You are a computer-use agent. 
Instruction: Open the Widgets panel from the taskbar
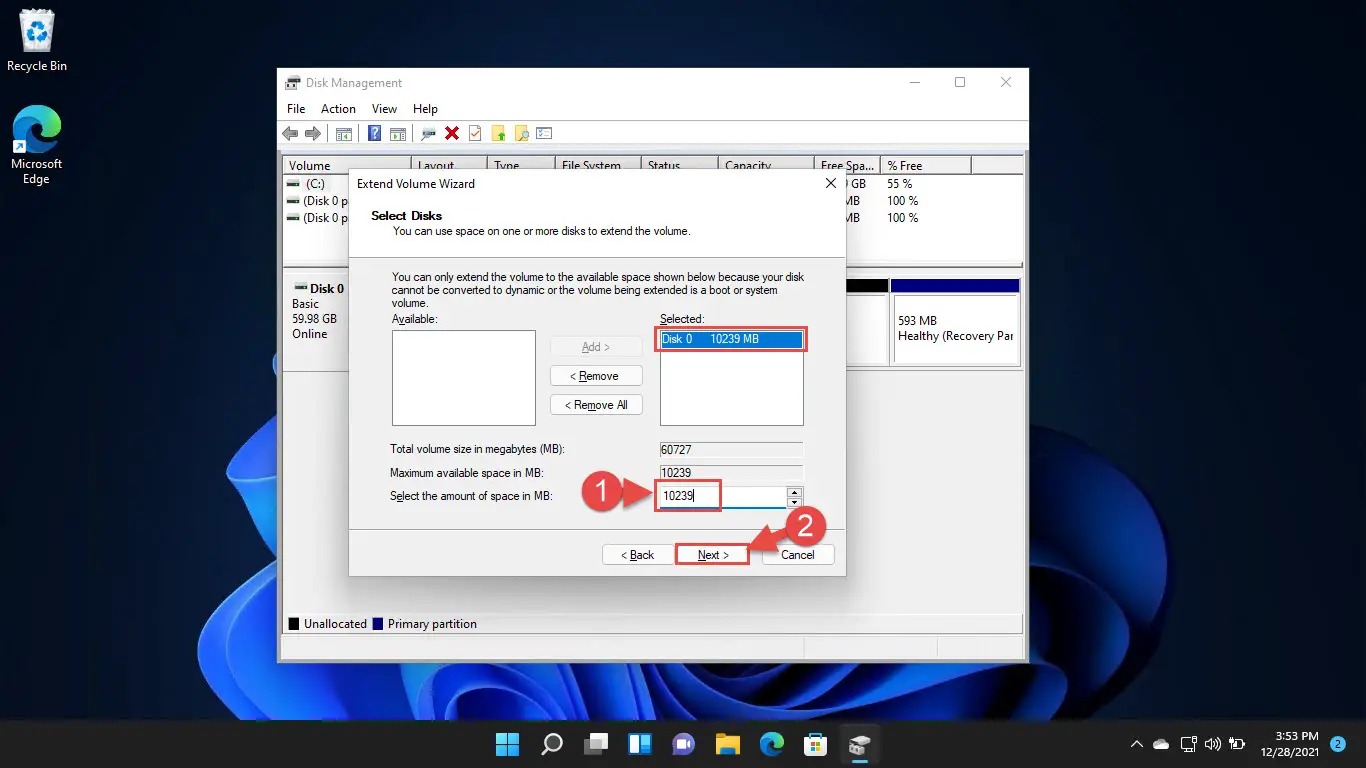coord(640,744)
